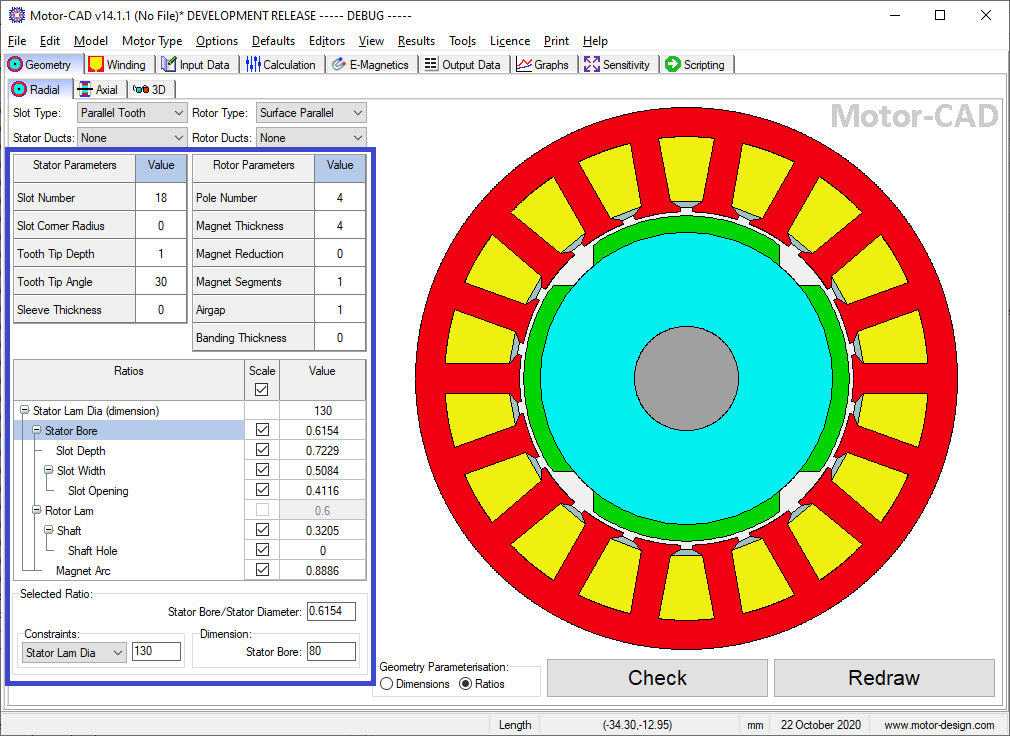Open the Results menu
The image size is (1010, 736).
click(416, 41)
